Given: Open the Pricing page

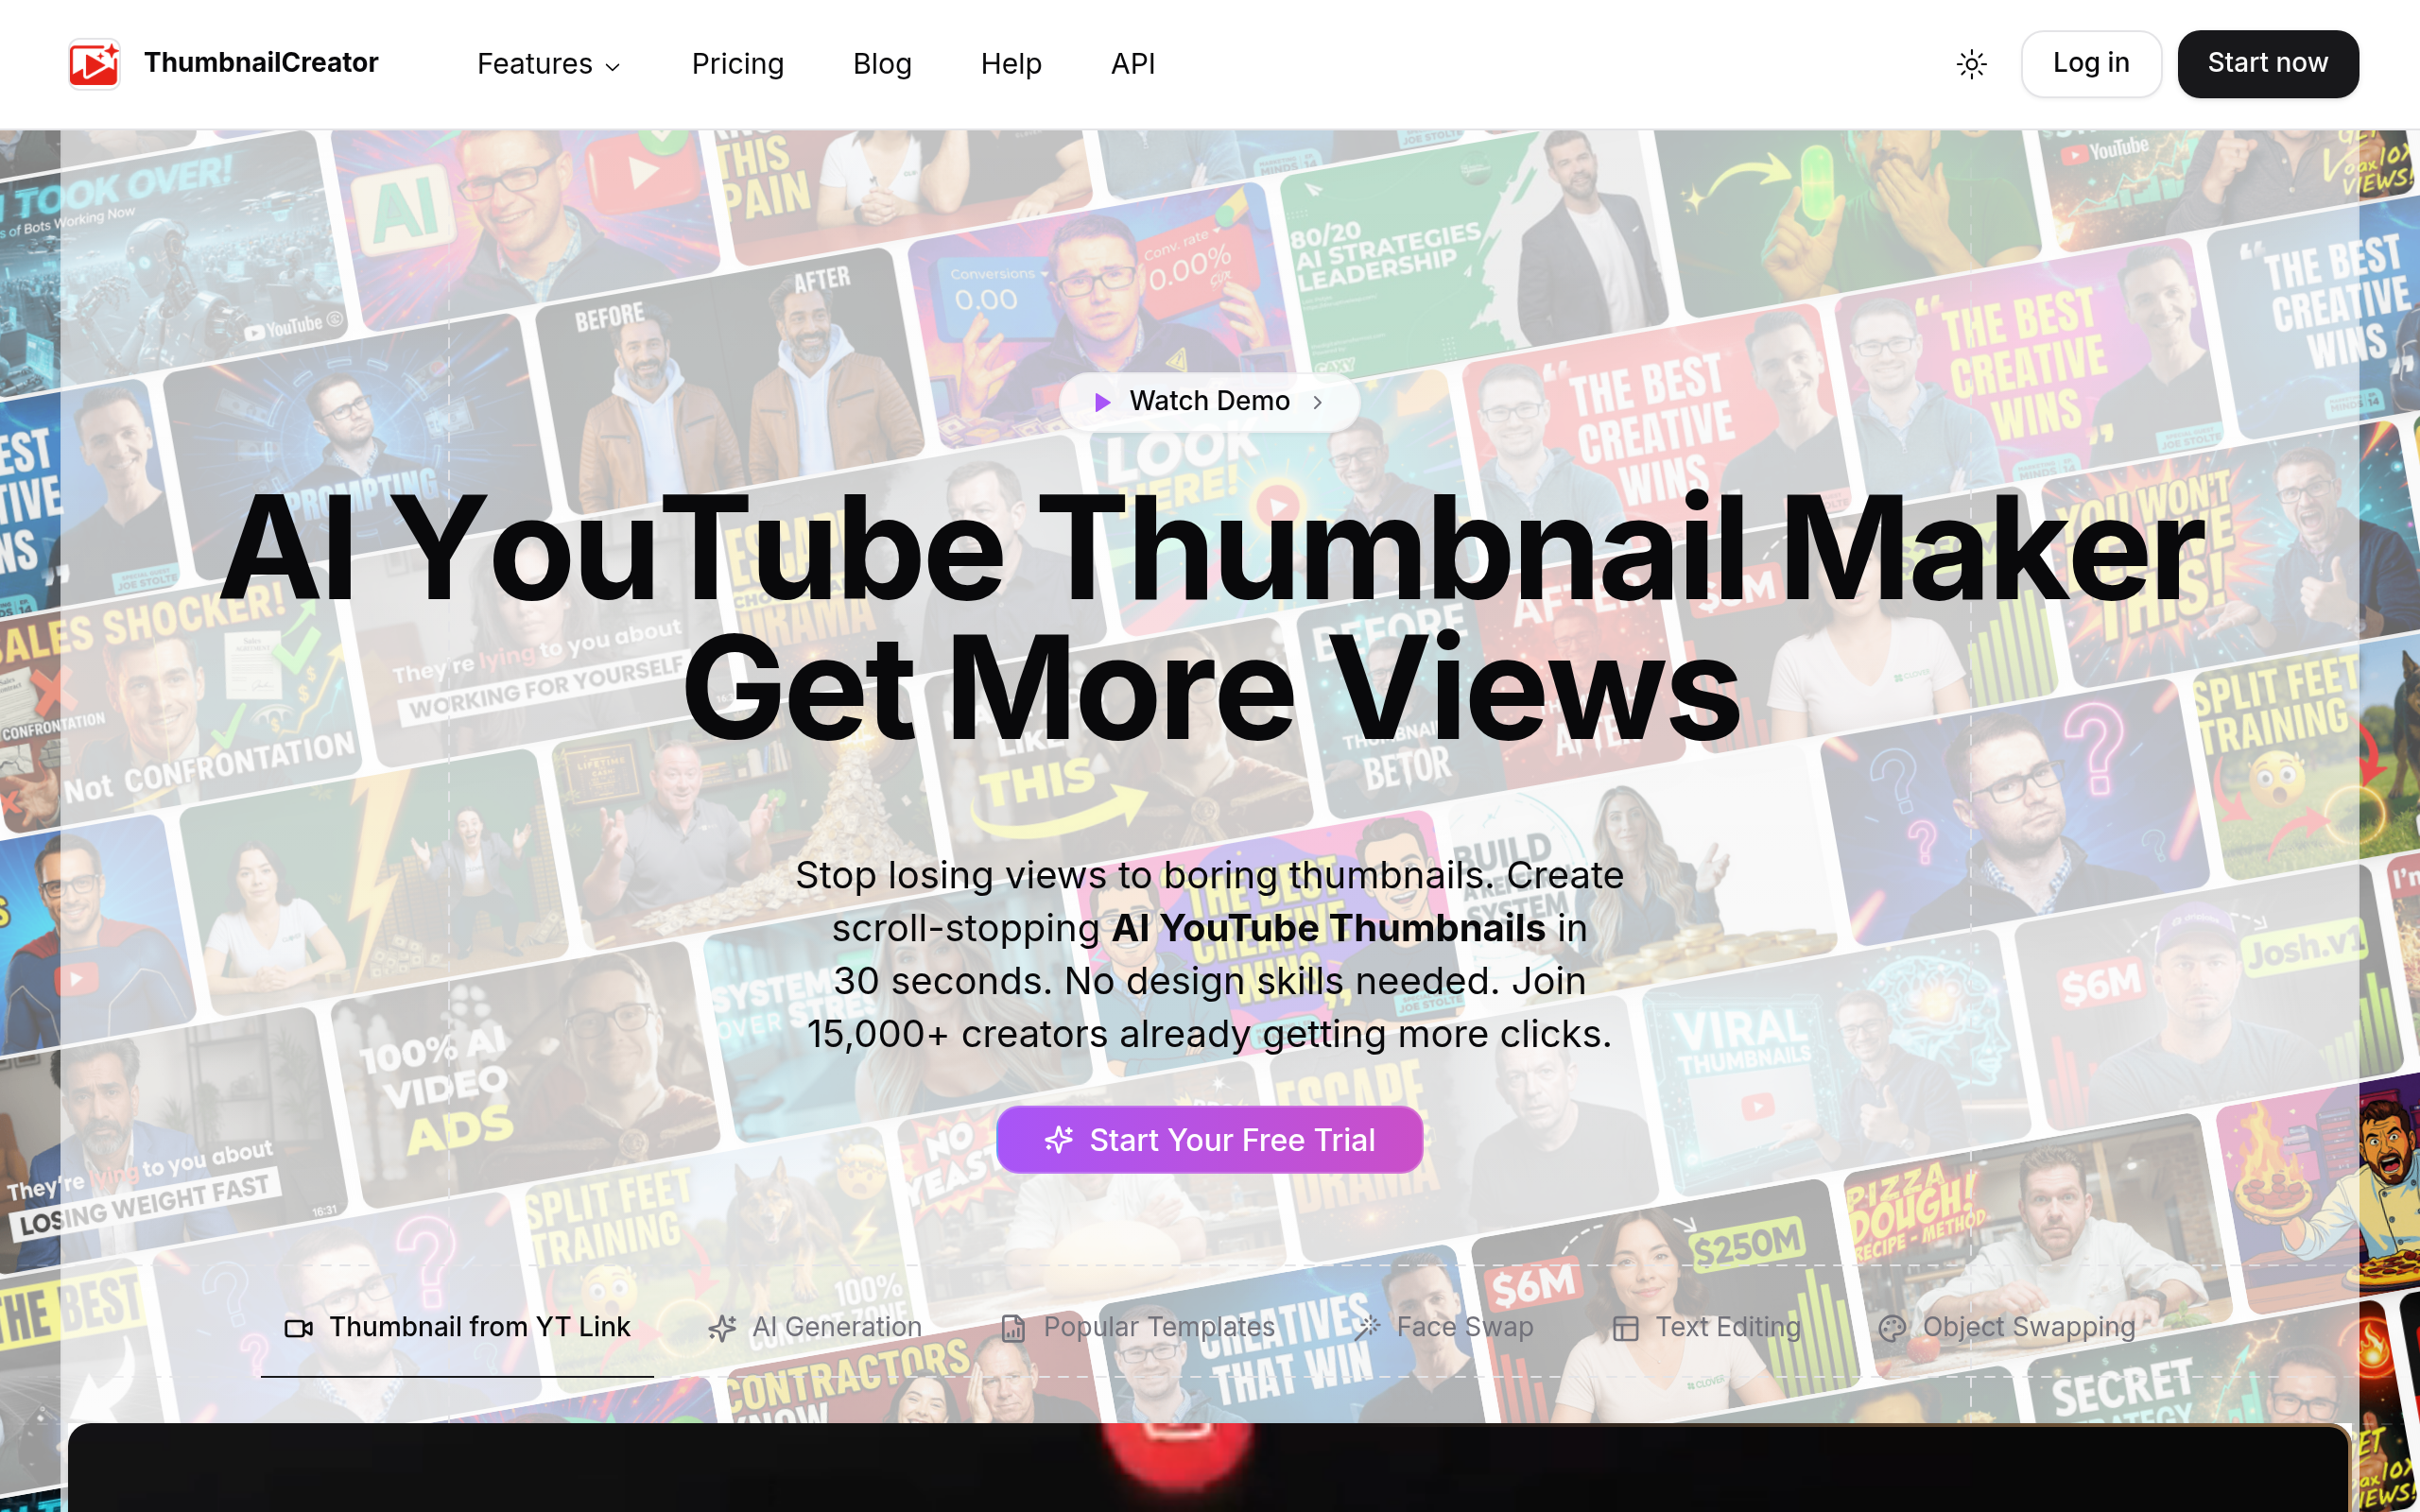Looking at the screenshot, I should point(738,64).
